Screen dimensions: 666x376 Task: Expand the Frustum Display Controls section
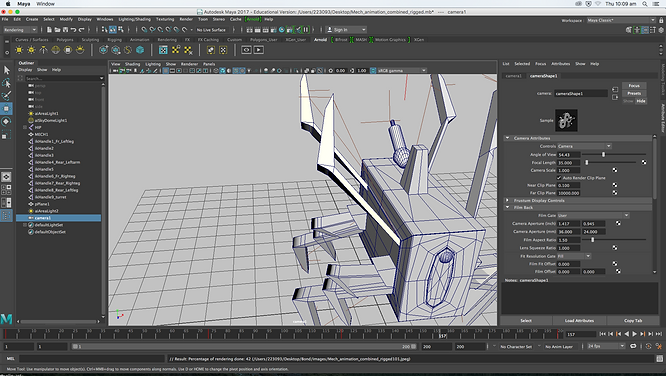[x=508, y=200]
